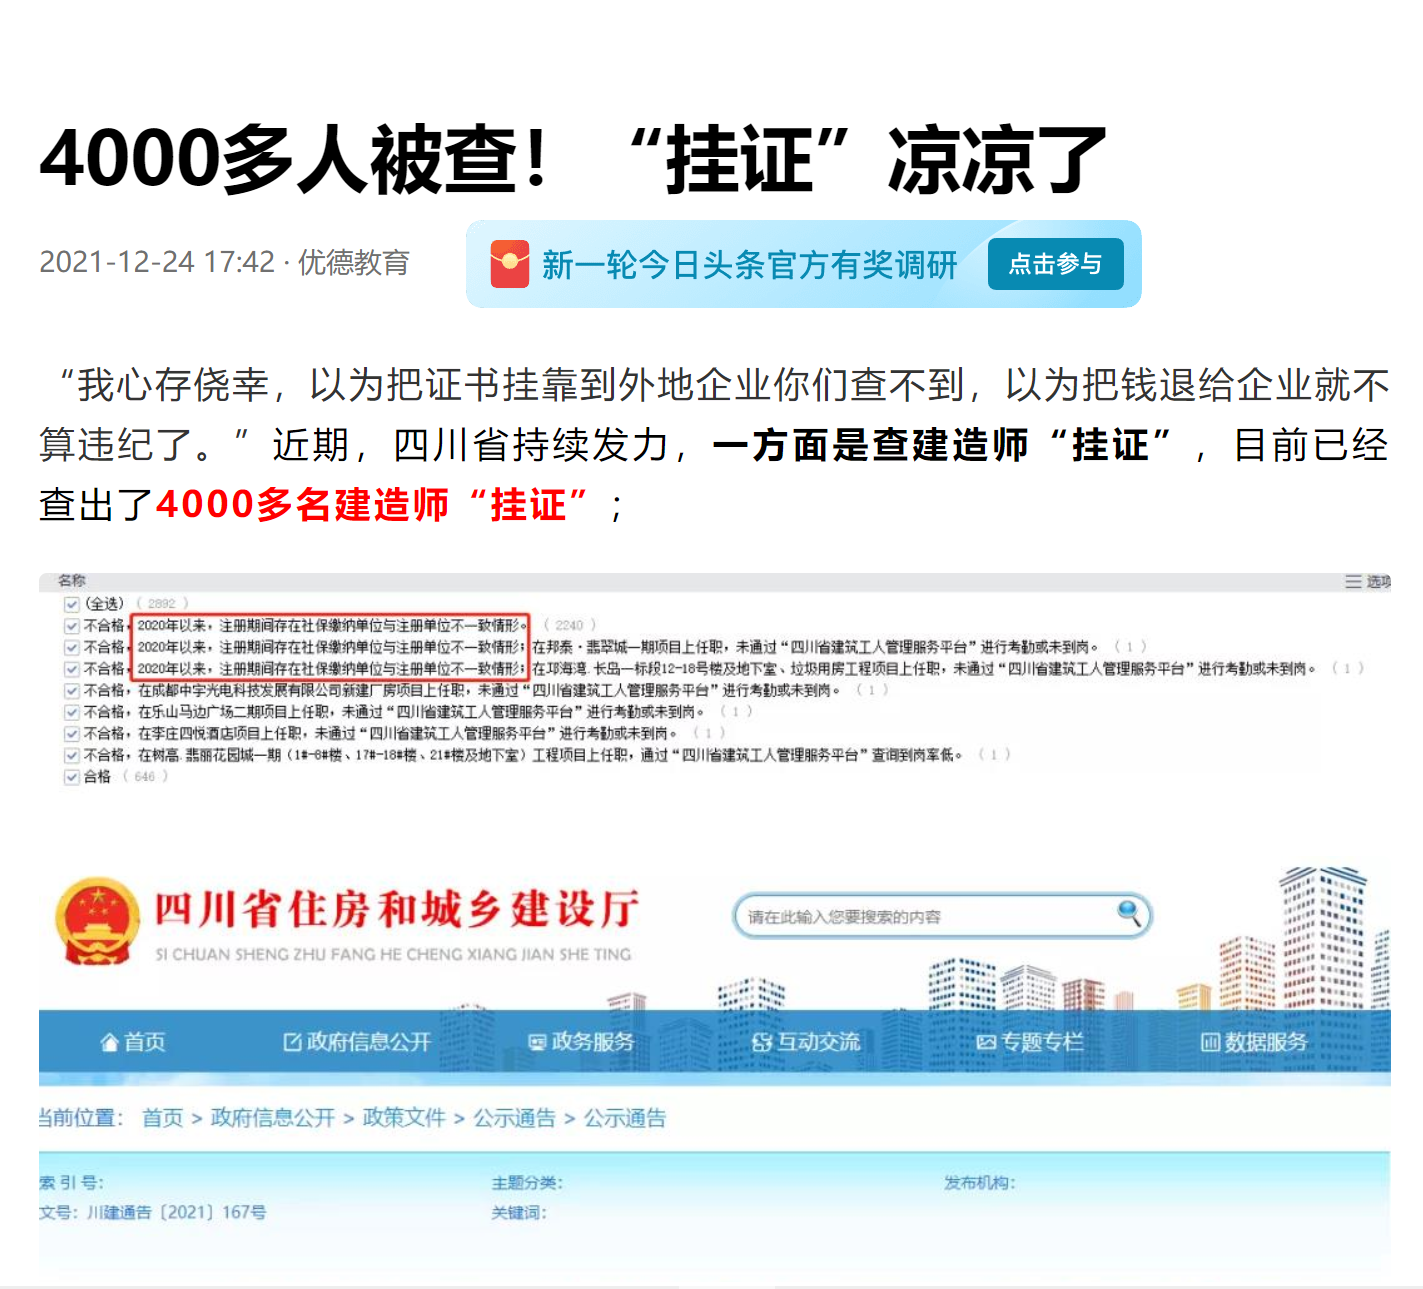Toggle the 不合格 checkbox for 邛海湾 长岛一标段

click(x=72, y=669)
